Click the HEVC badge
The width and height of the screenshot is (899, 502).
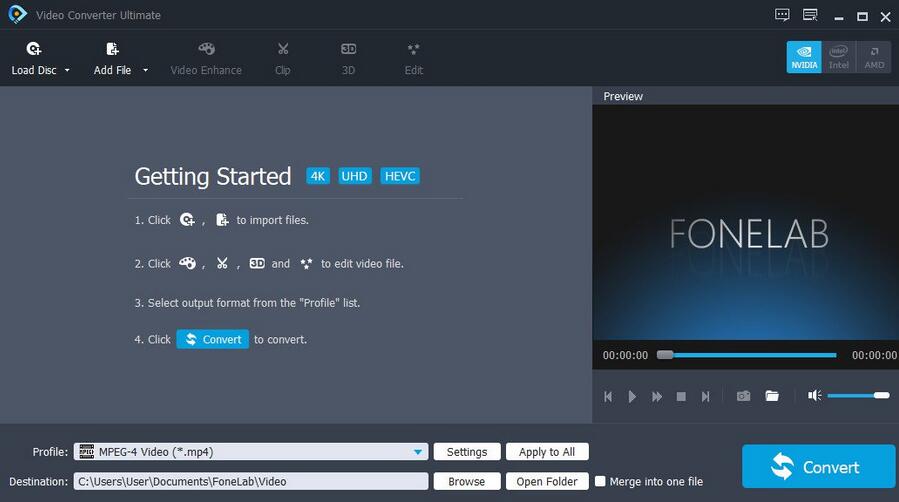400,176
